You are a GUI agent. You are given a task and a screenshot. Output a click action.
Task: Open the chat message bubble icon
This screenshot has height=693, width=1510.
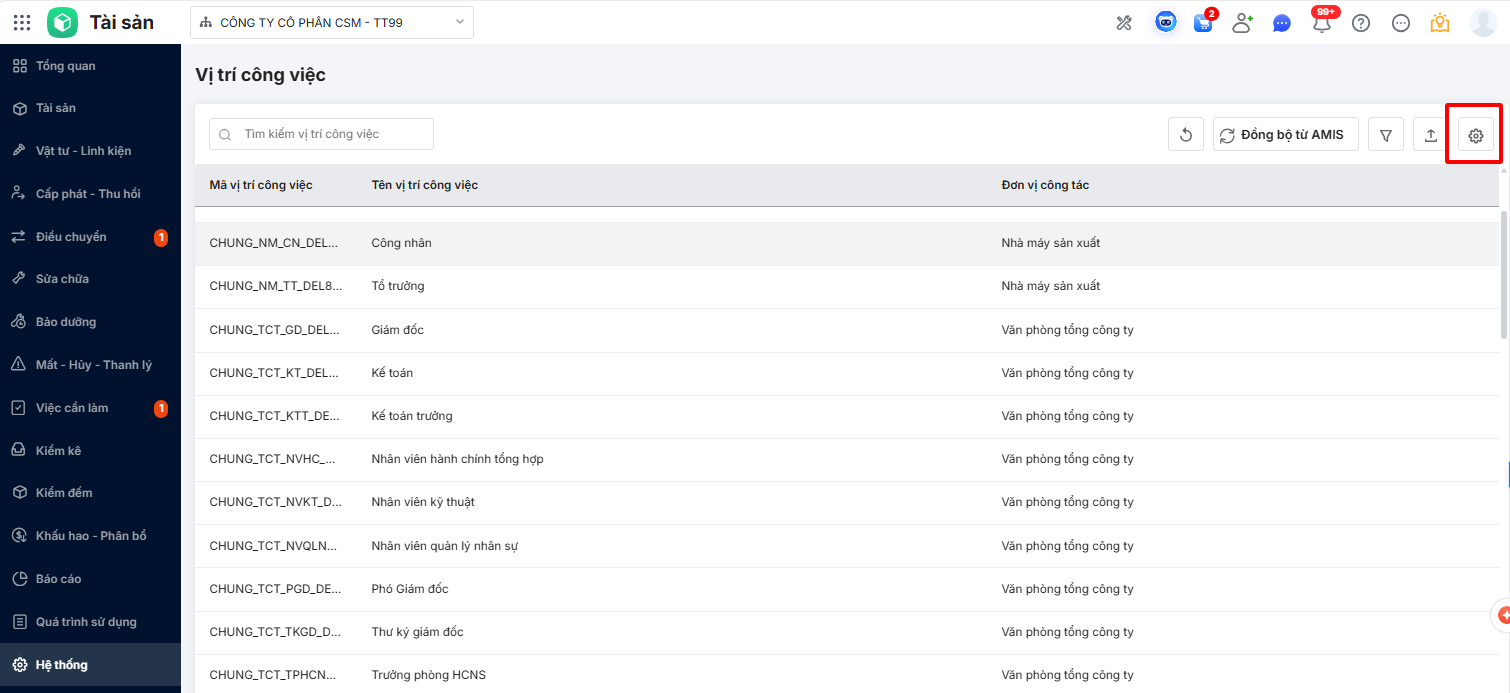coord(1282,23)
